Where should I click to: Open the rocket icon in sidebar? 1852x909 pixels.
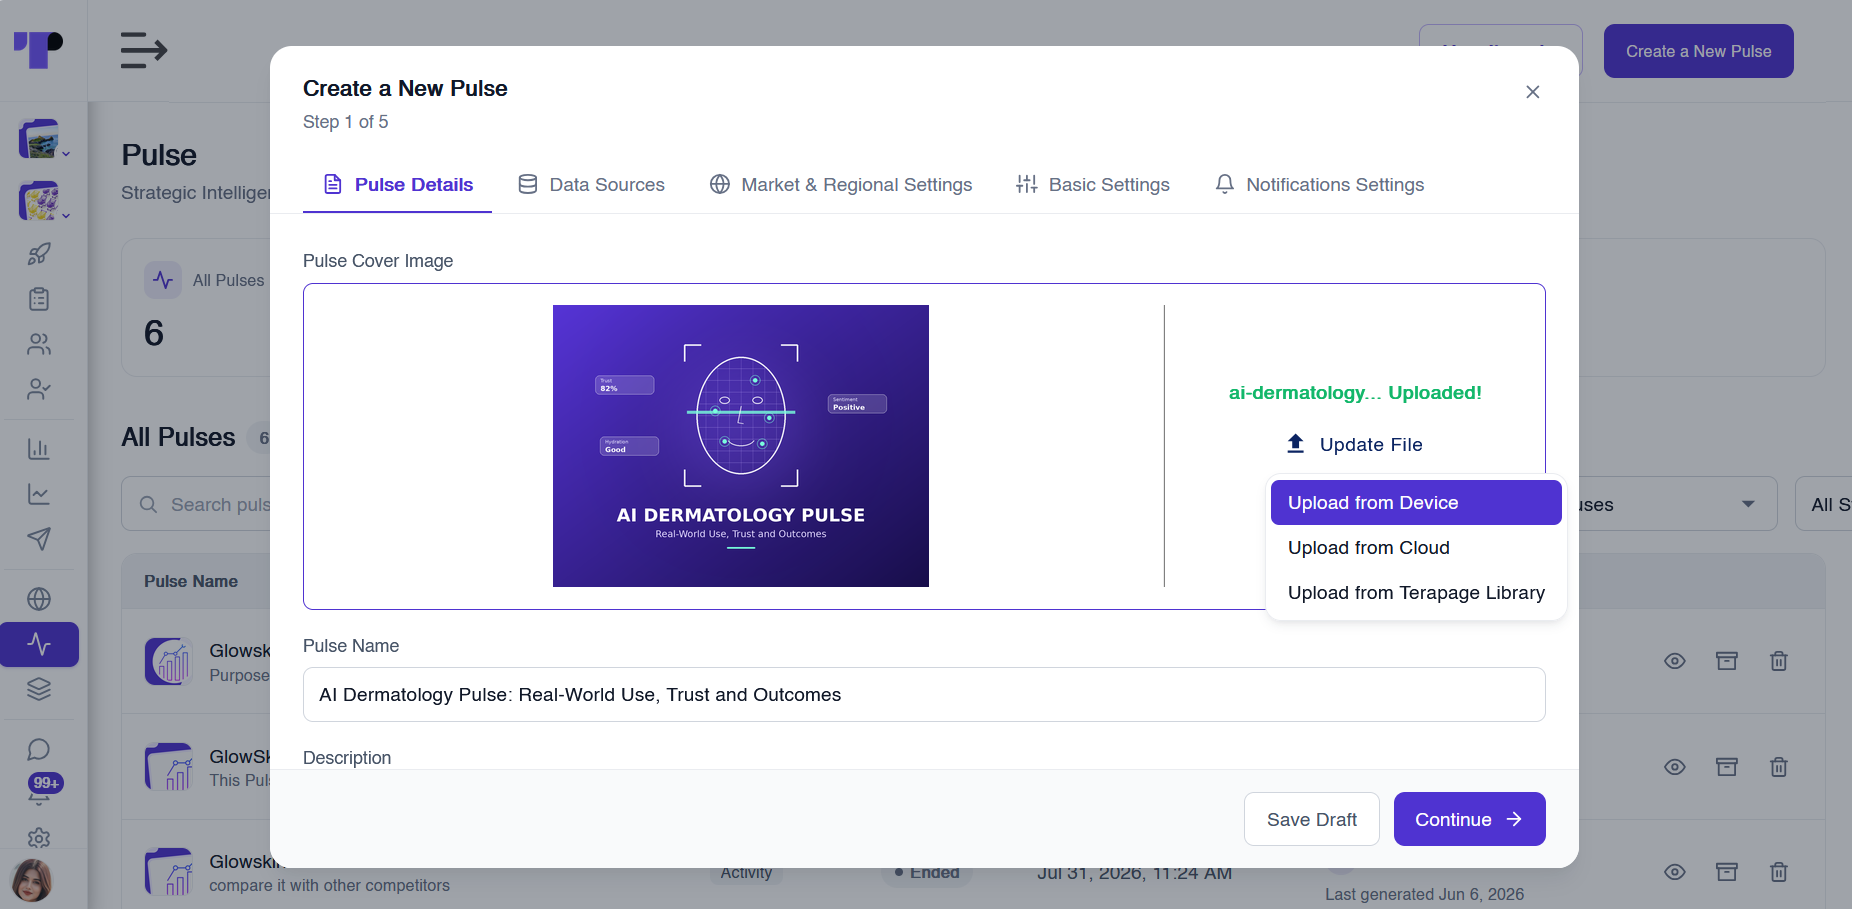coord(39,254)
